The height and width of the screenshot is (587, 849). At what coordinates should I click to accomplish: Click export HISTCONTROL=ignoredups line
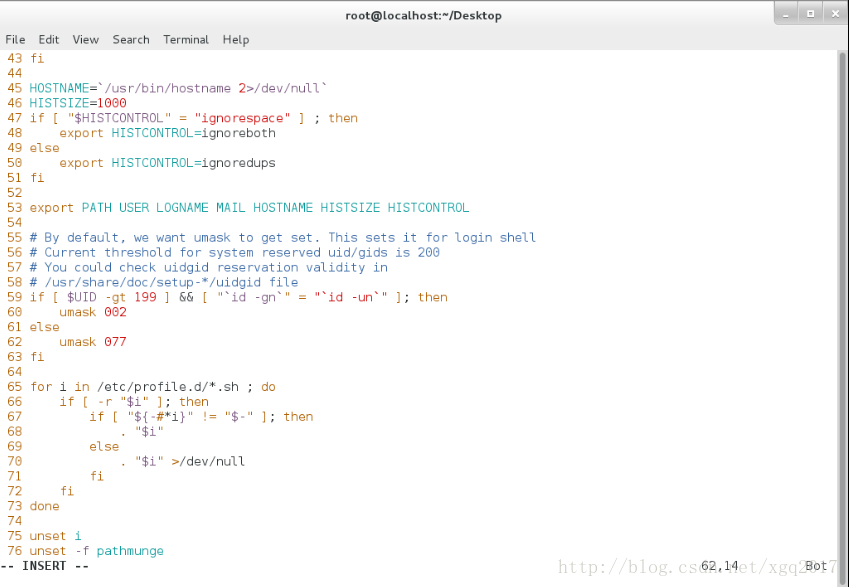[x=167, y=163]
